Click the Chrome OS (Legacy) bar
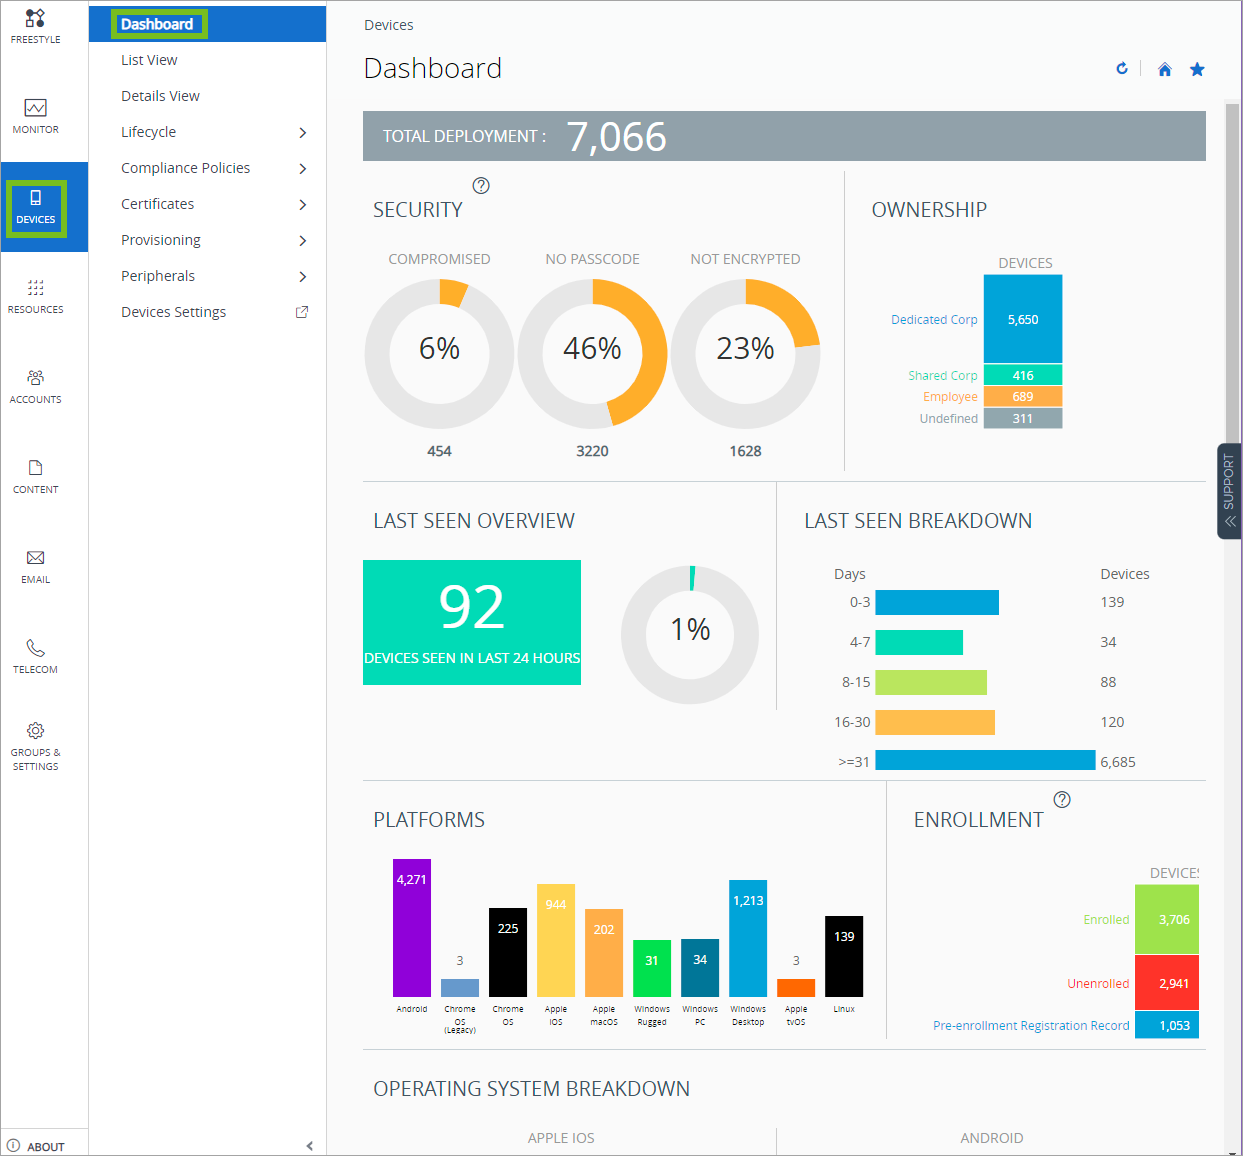Screen dimensions: 1243x1156 click(x=460, y=988)
